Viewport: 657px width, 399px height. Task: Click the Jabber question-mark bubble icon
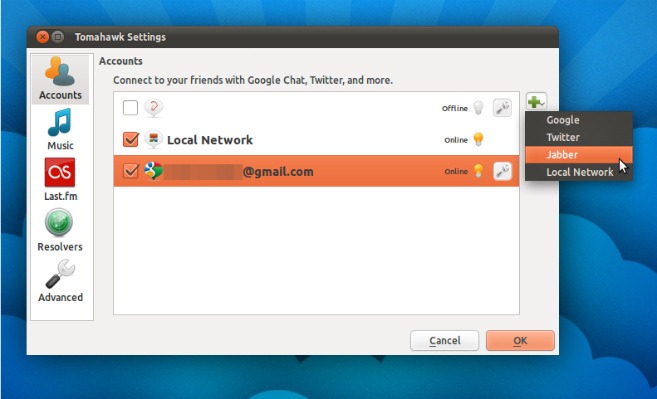pos(154,108)
